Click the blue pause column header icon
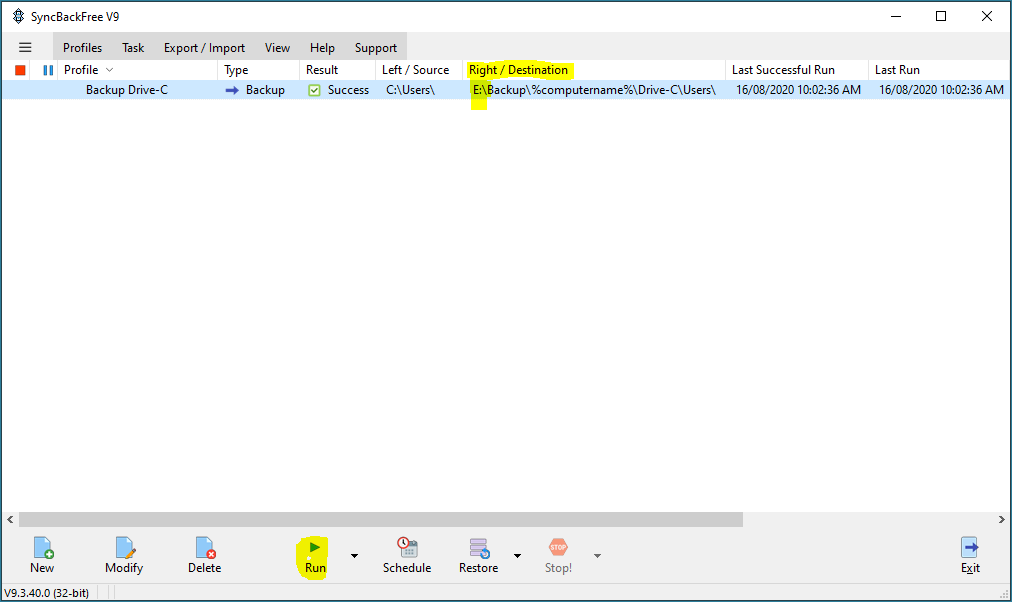Image resolution: width=1012 pixels, height=602 pixels. coord(48,70)
